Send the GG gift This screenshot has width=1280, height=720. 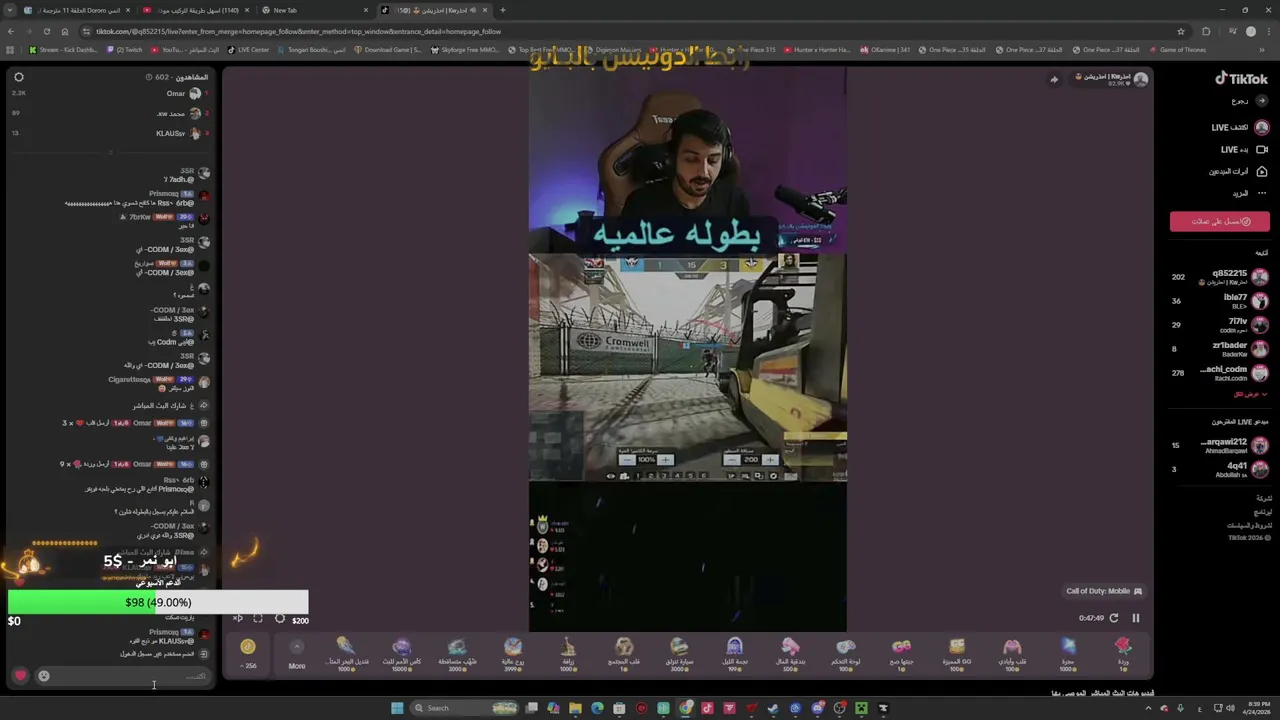coord(957,654)
